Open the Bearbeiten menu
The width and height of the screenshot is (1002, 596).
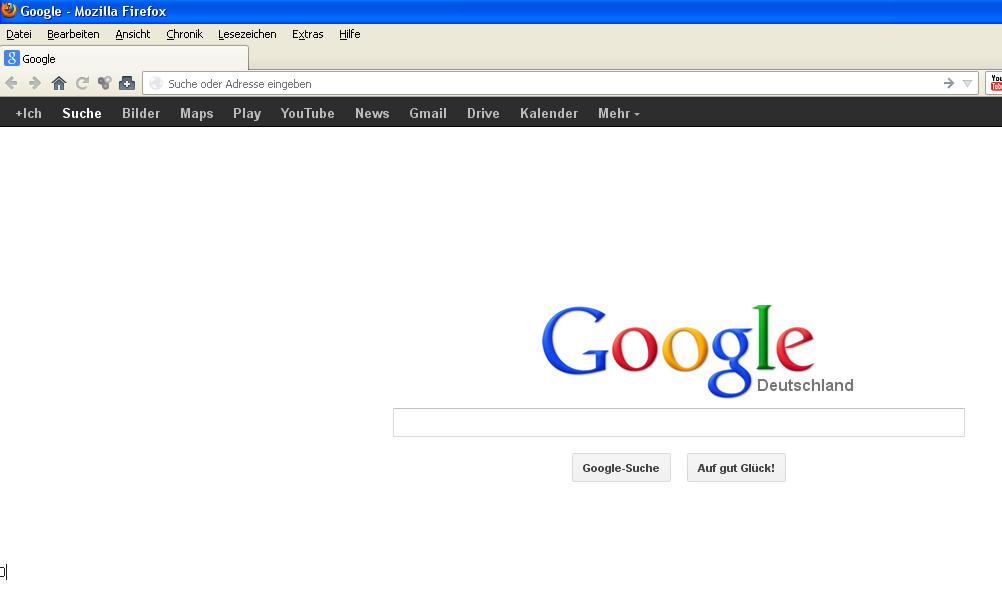(73, 34)
